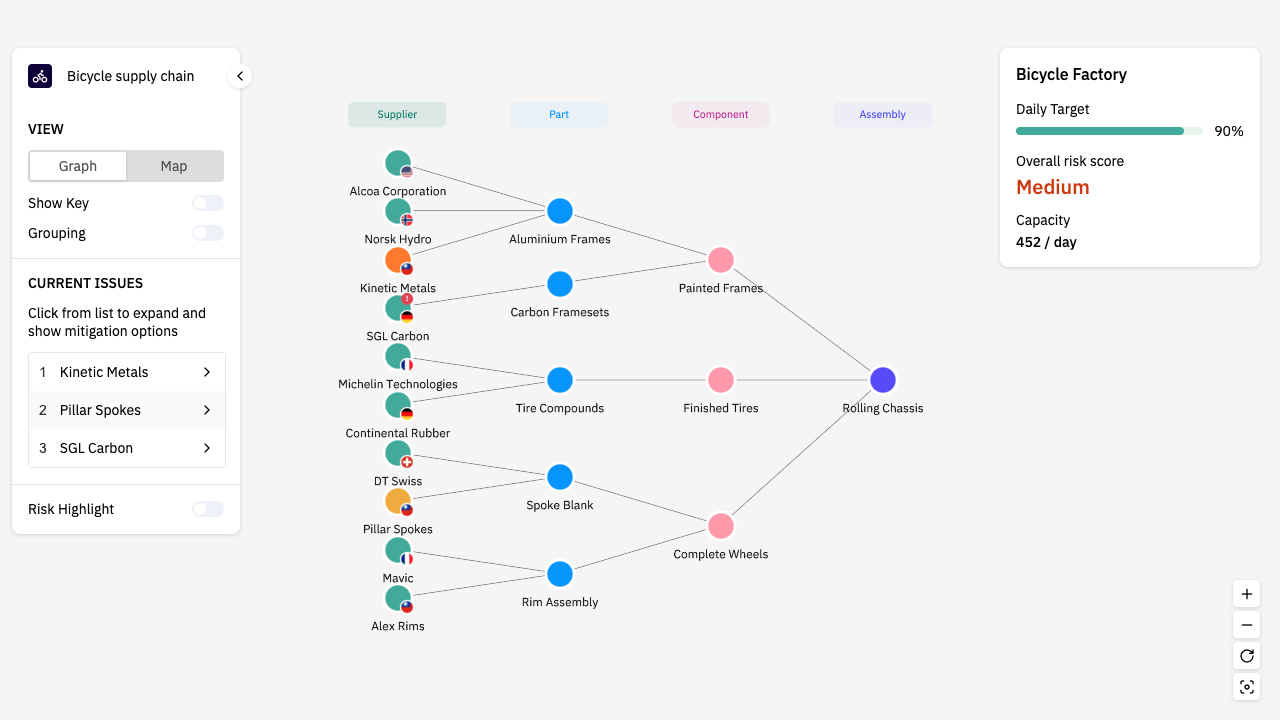Click the zoom in icon on the canvas
The height and width of the screenshot is (720, 1280).
1246,593
